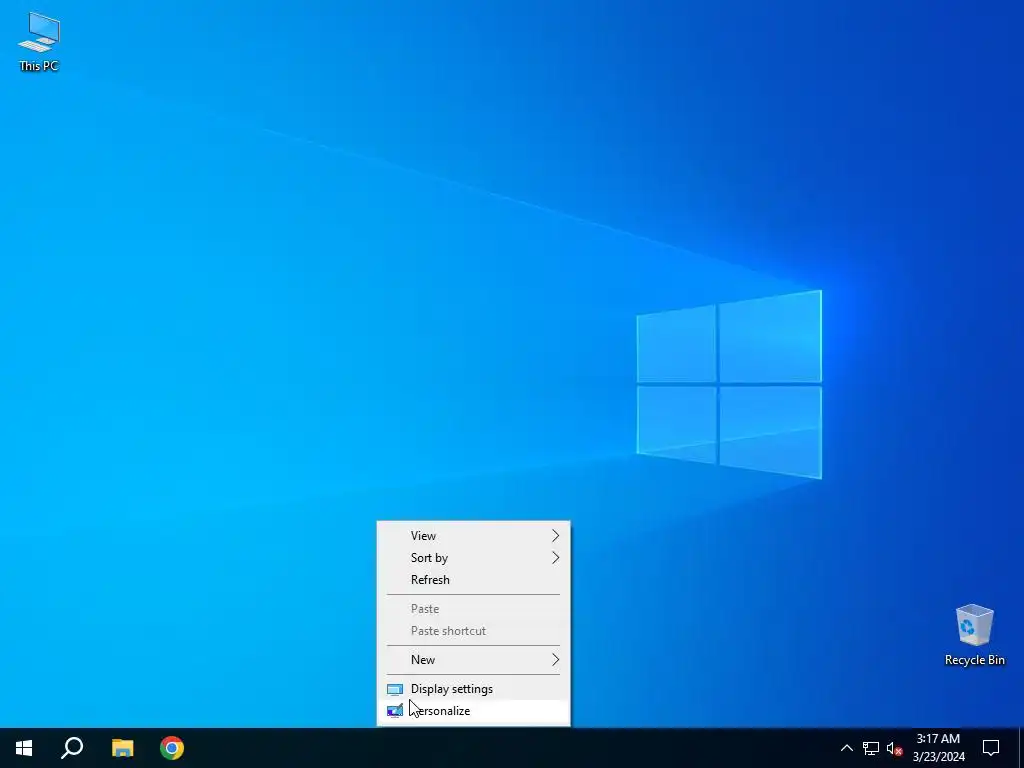Screen dimensions: 1024x768
Task: Open the Action Center notifications icon
Action: 991,748
